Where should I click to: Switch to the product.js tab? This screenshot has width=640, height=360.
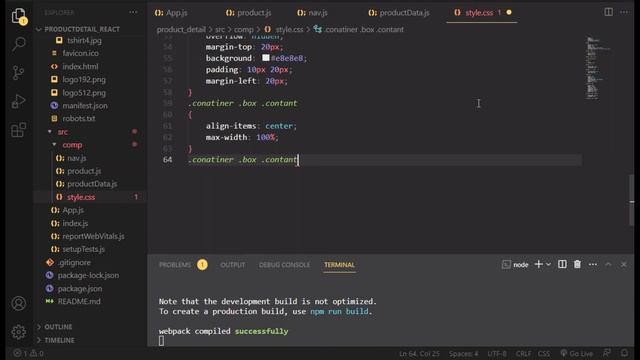point(249,13)
